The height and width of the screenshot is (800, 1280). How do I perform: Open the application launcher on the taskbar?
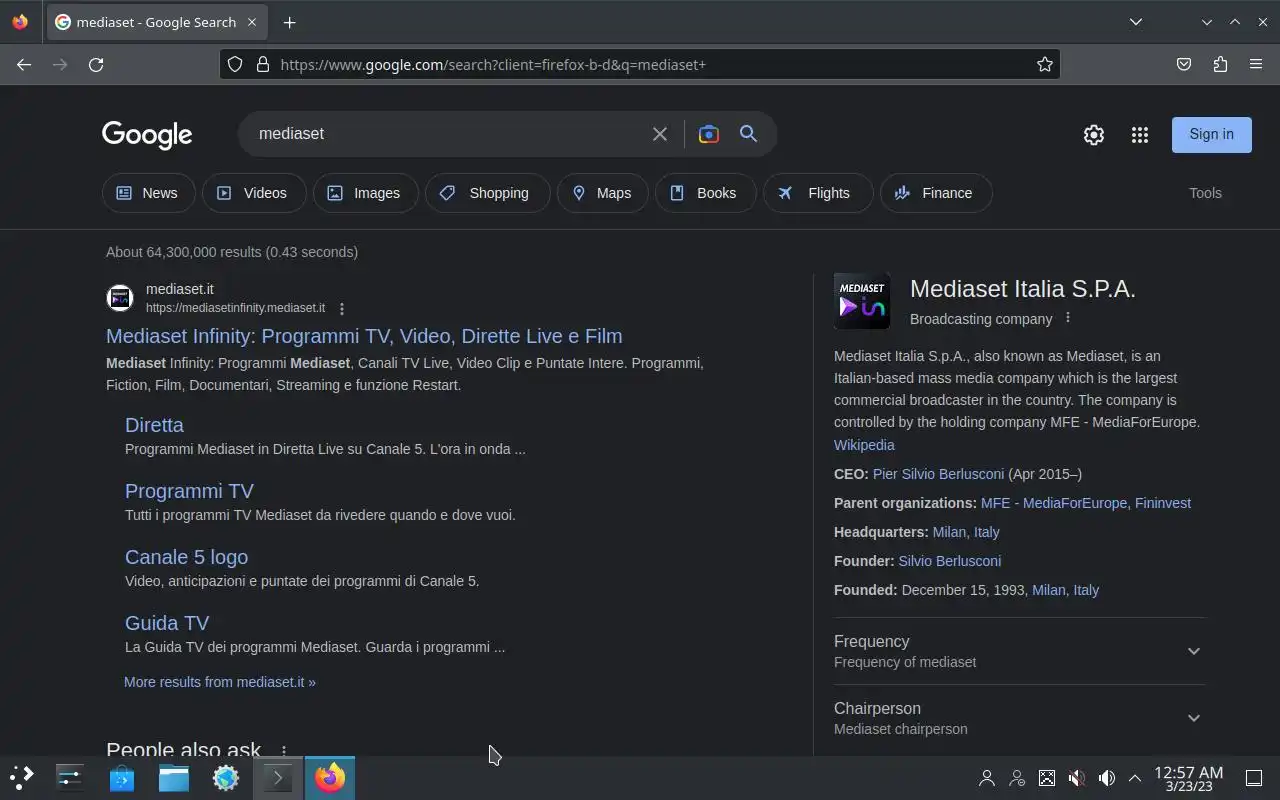click(21, 777)
